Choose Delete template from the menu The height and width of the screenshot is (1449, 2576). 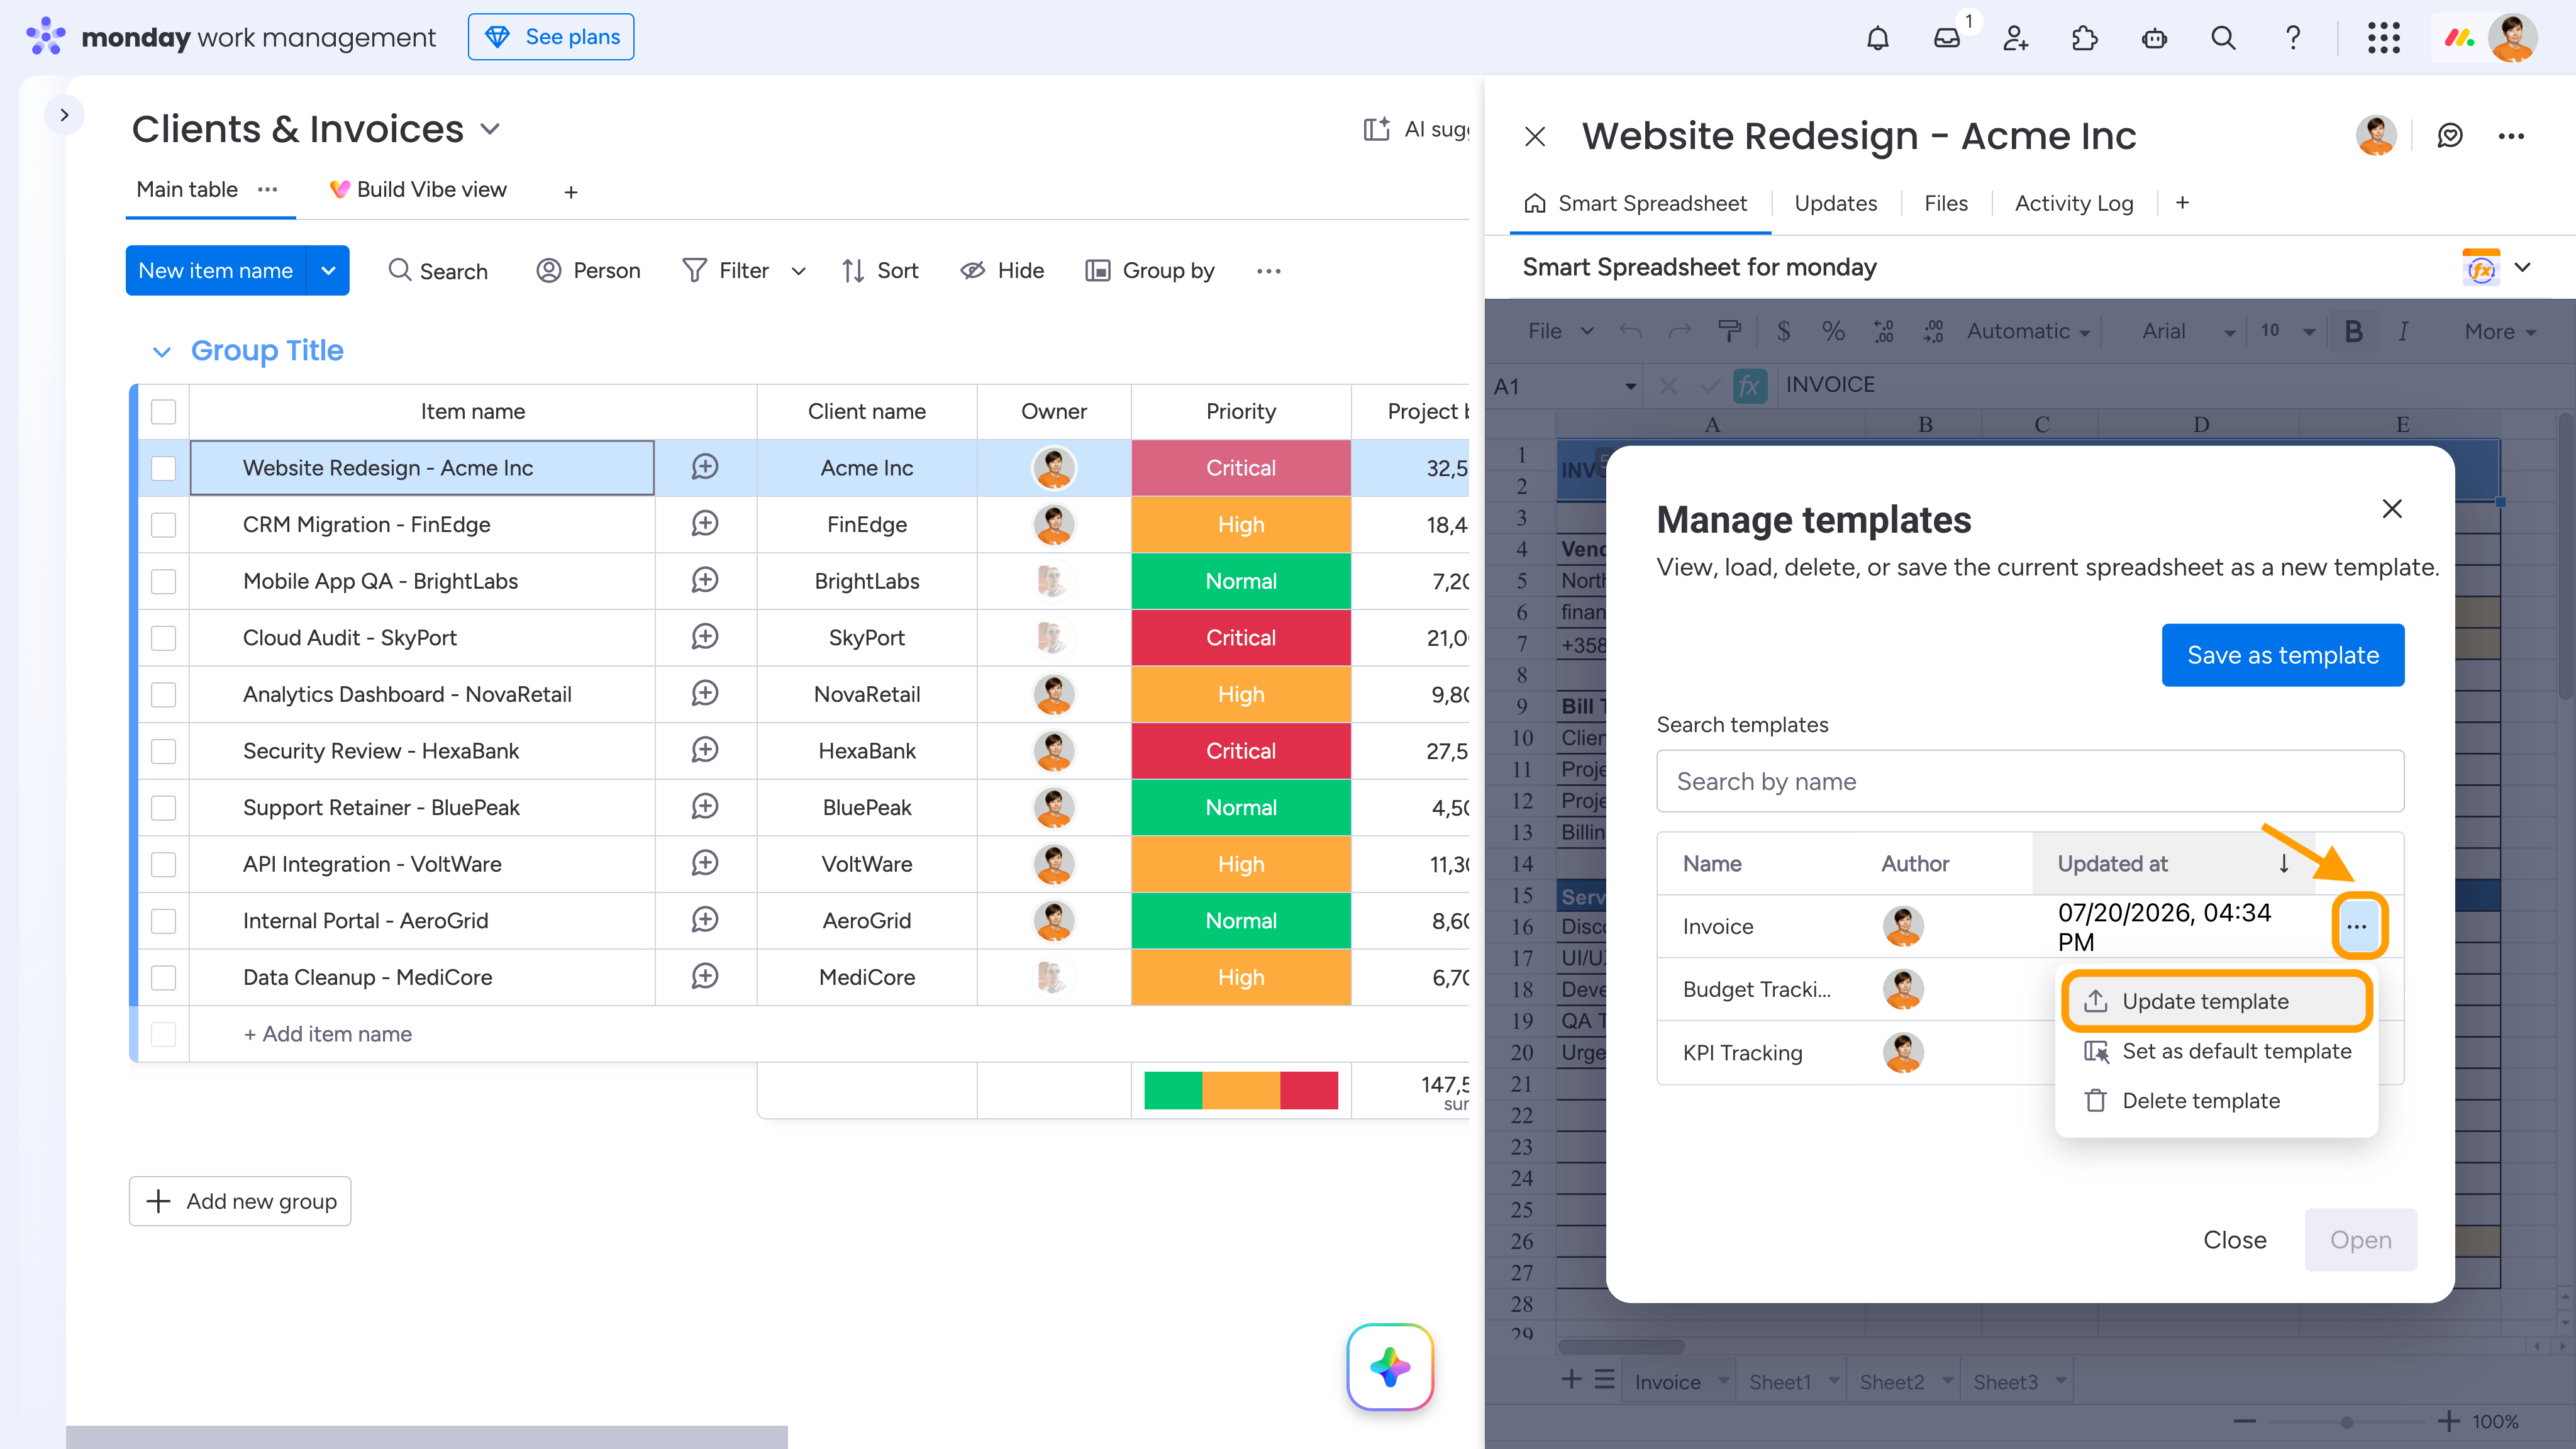(2216, 1101)
